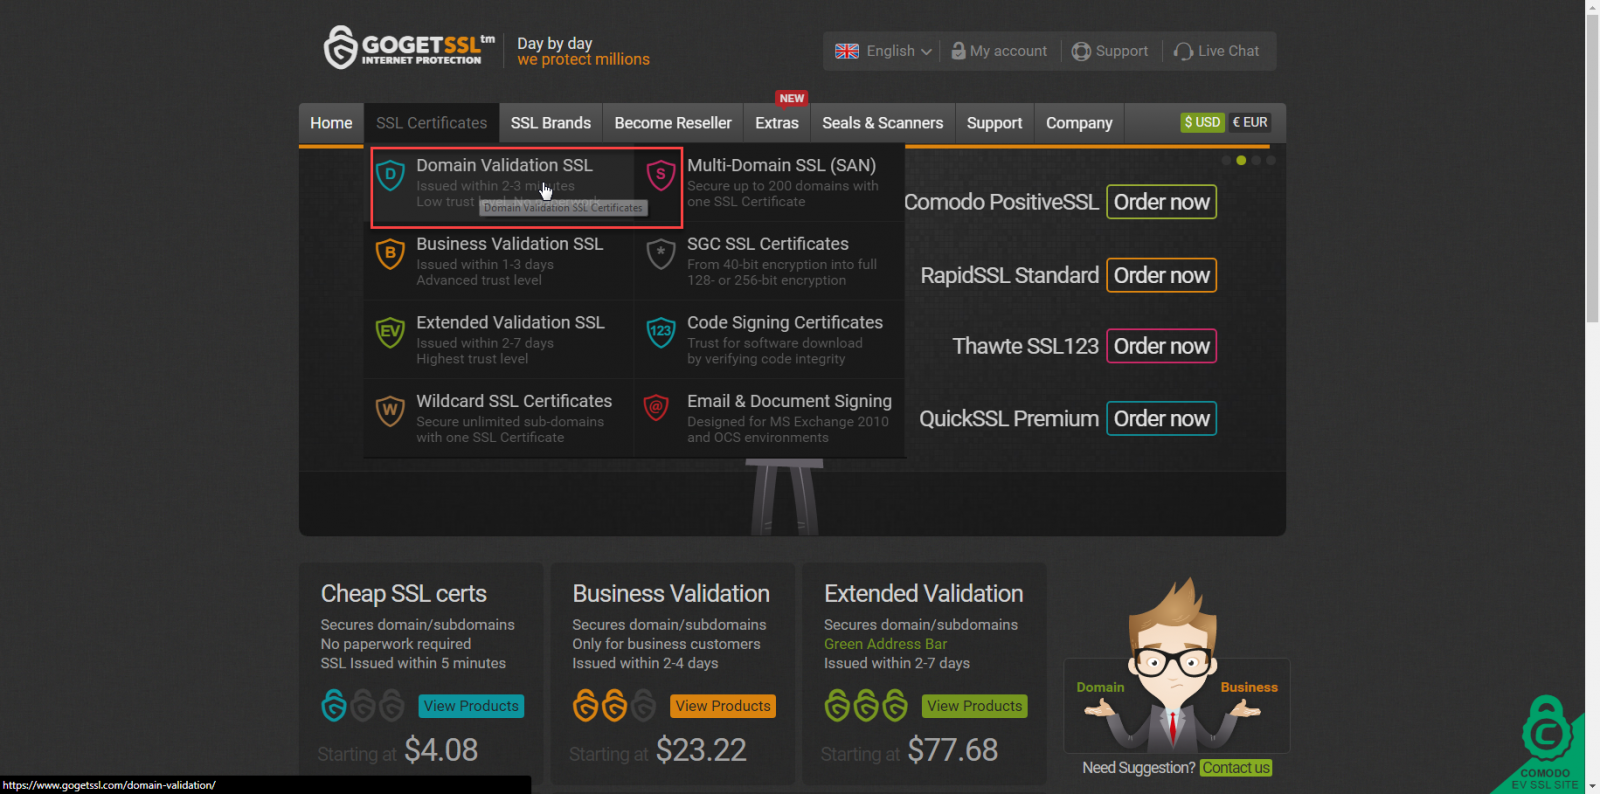The image size is (1600, 794).
Task: View Products for Business Validation
Action: (x=723, y=706)
